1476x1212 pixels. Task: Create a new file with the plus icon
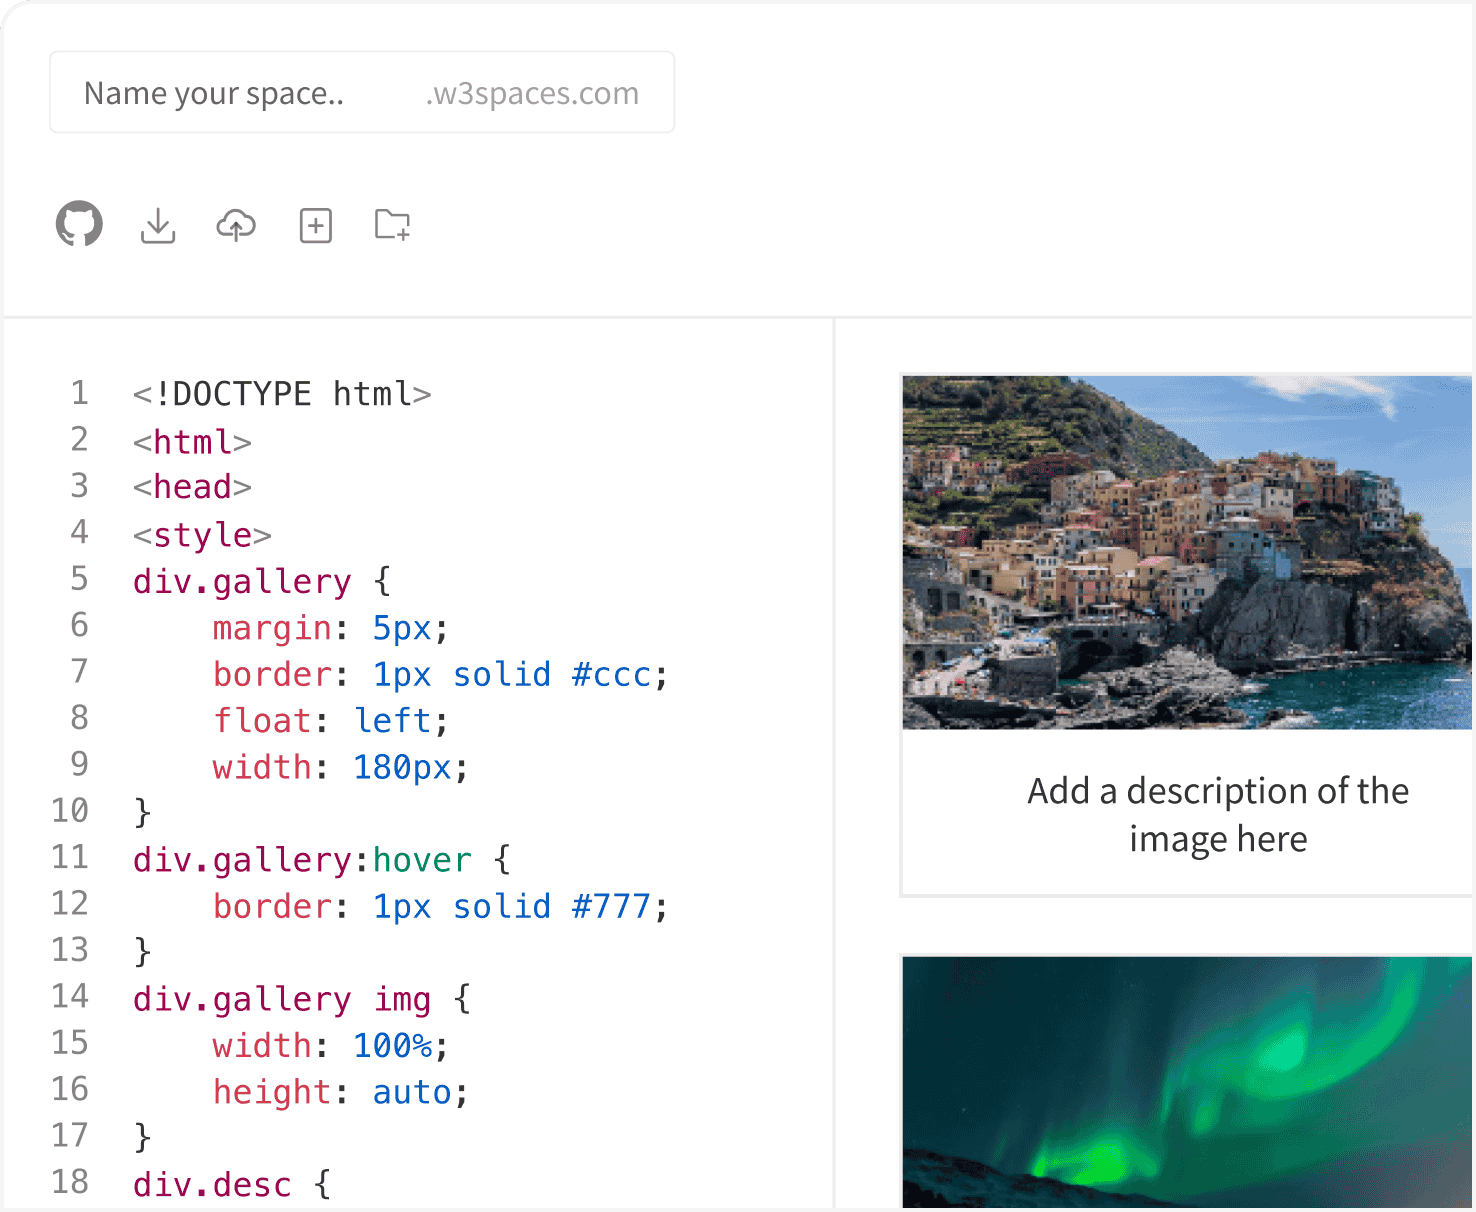[x=315, y=225]
